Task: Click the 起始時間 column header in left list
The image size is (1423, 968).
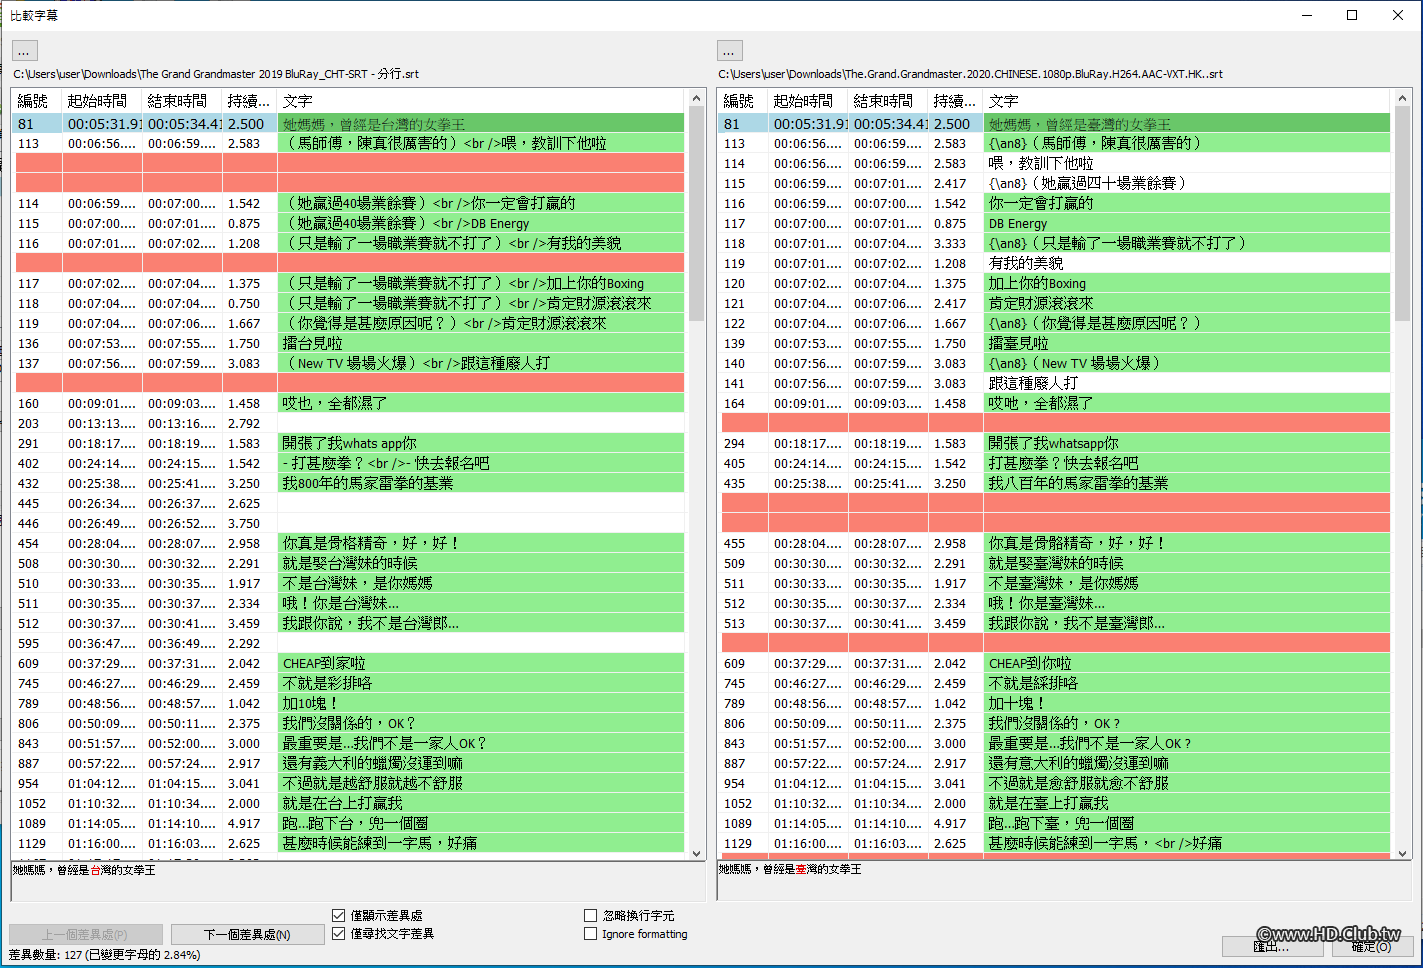Action: tap(102, 101)
